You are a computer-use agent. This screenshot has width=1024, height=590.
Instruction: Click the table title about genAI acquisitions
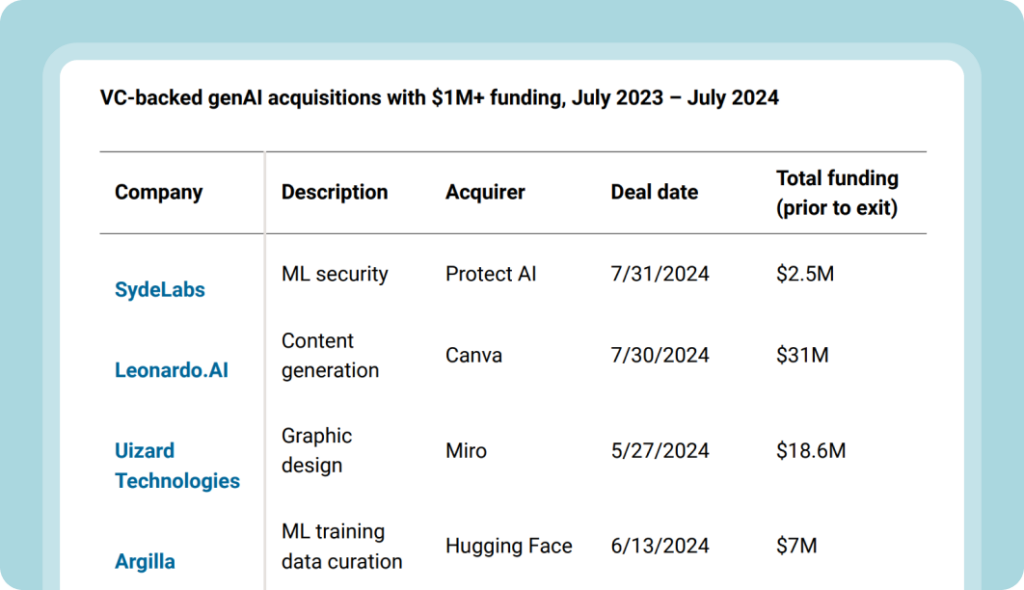coord(439,98)
